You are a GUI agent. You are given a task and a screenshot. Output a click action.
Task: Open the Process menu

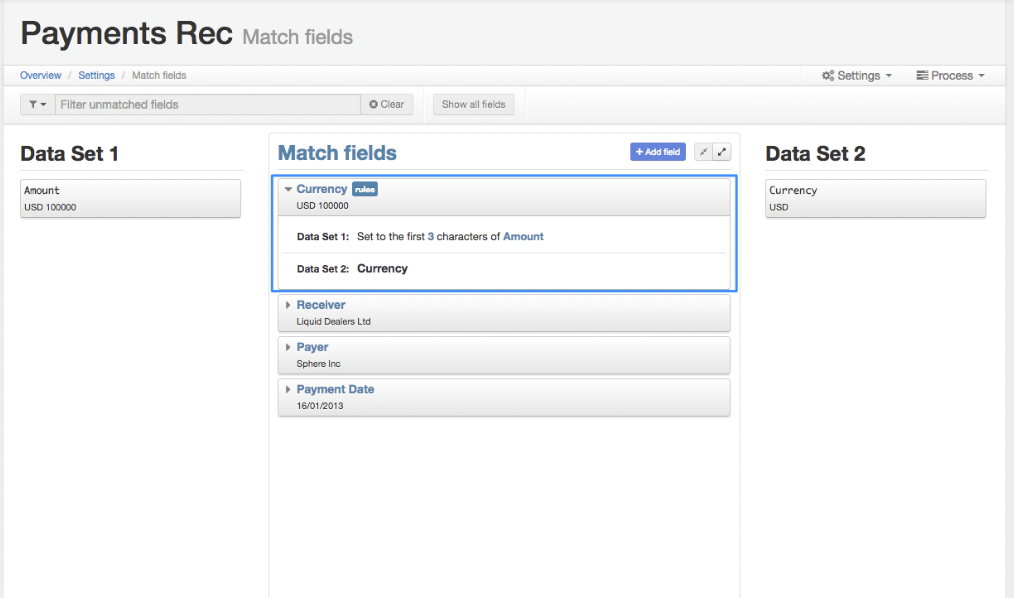pyautogui.click(x=950, y=76)
